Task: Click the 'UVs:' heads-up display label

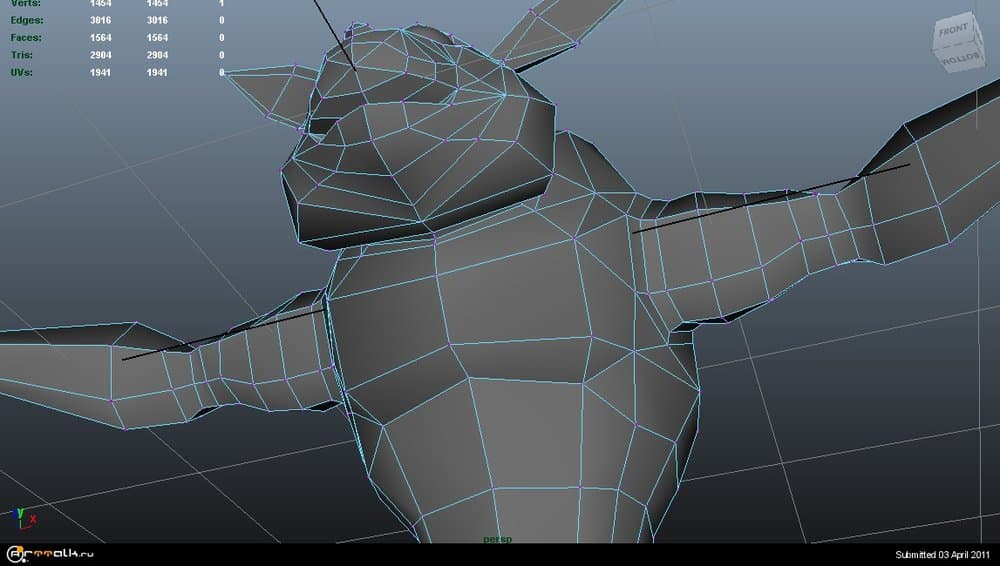Action: click(22, 72)
